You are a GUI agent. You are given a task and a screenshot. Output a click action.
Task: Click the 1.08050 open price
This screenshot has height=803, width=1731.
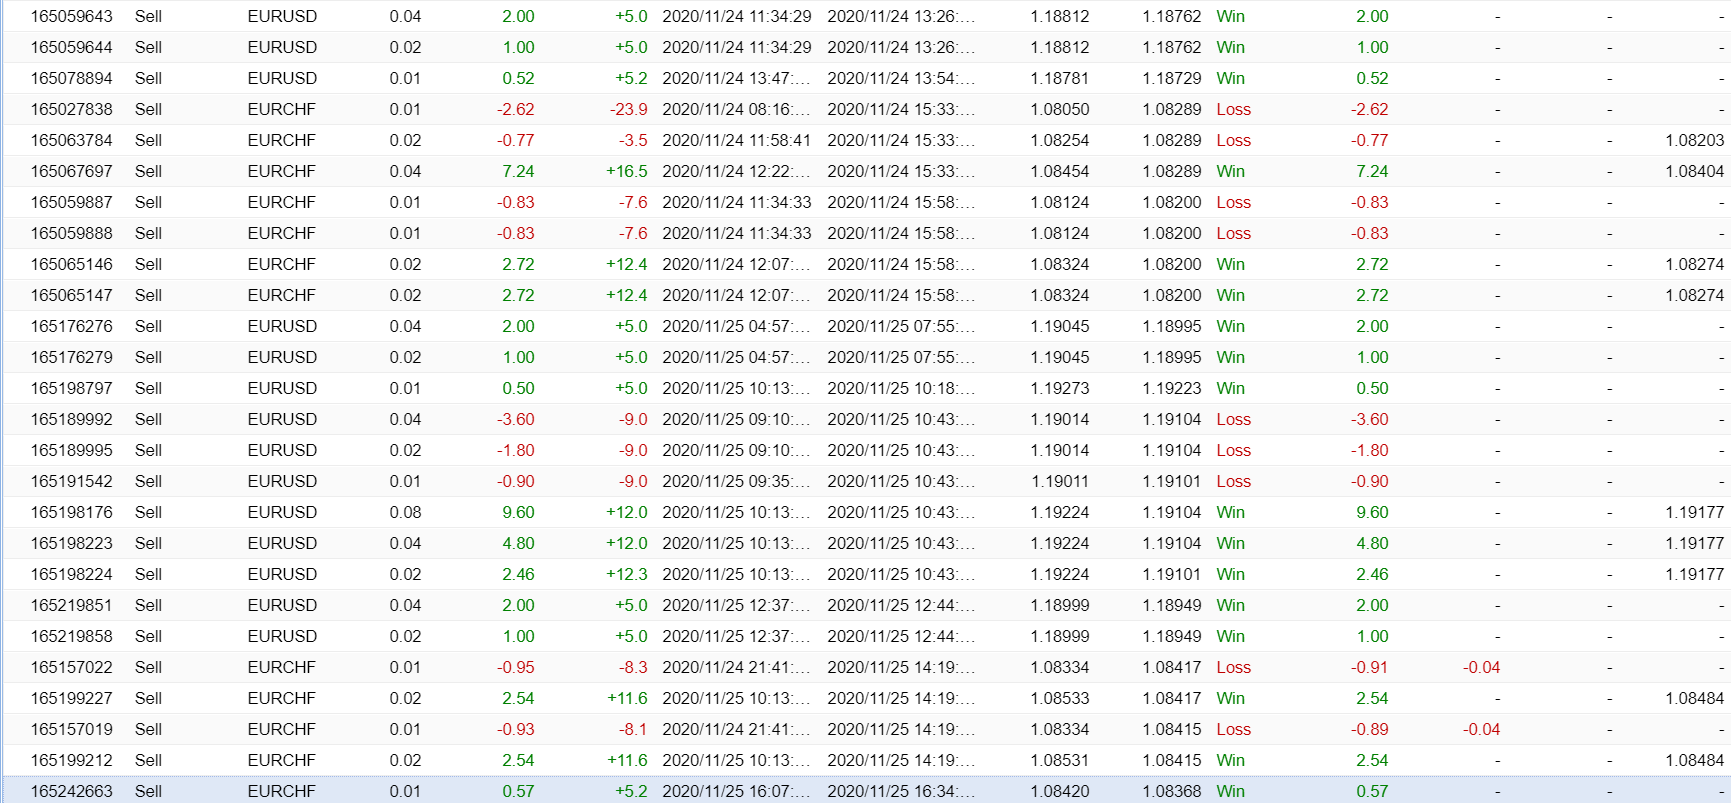tap(1060, 109)
